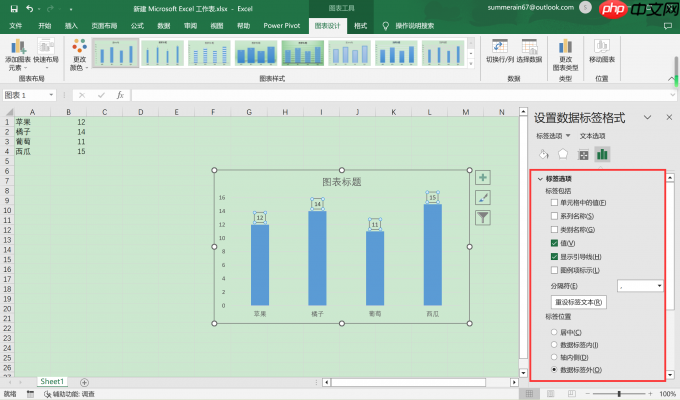Click insert function fx icon
The width and height of the screenshot is (680, 400).
tap(120, 95)
